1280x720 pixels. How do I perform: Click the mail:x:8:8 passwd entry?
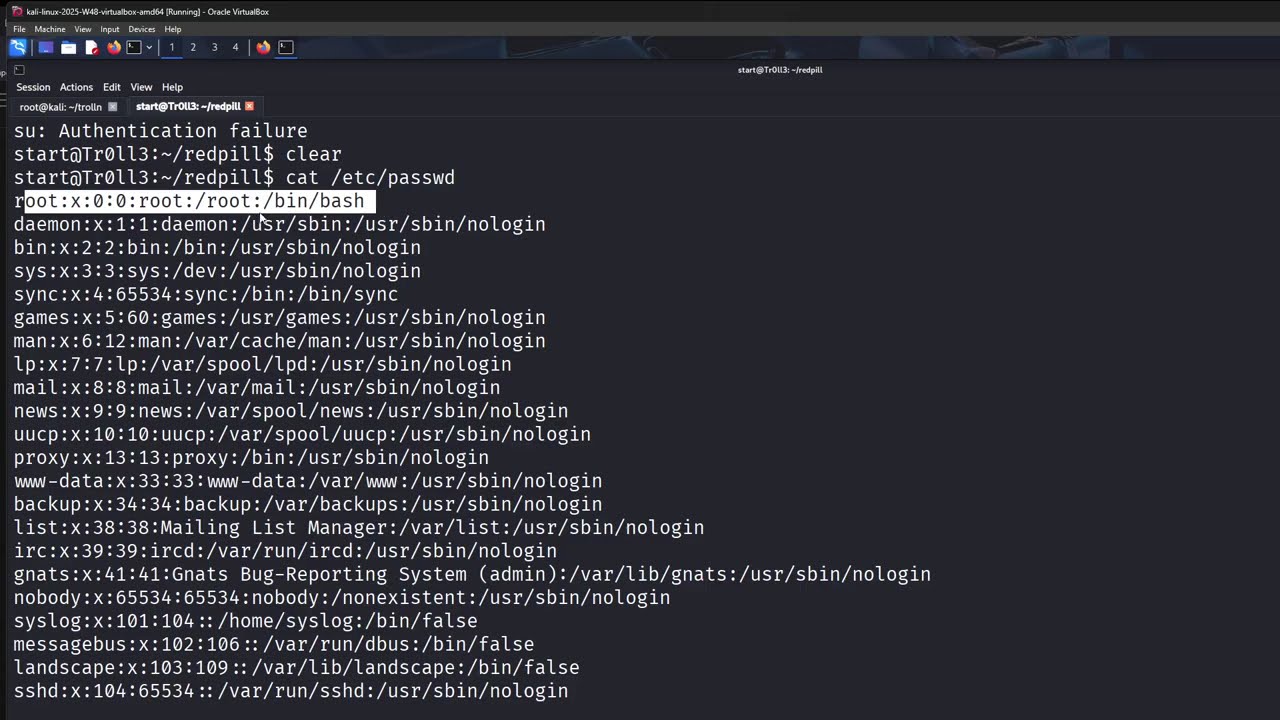[x=257, y=388]
